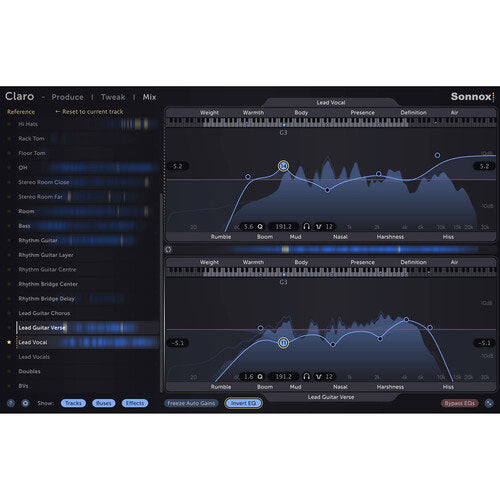Click the bell filter shape icon in Lead Guitar Verse EQ
The height and width of the screenshot is (500, 500).
point(319,377)
